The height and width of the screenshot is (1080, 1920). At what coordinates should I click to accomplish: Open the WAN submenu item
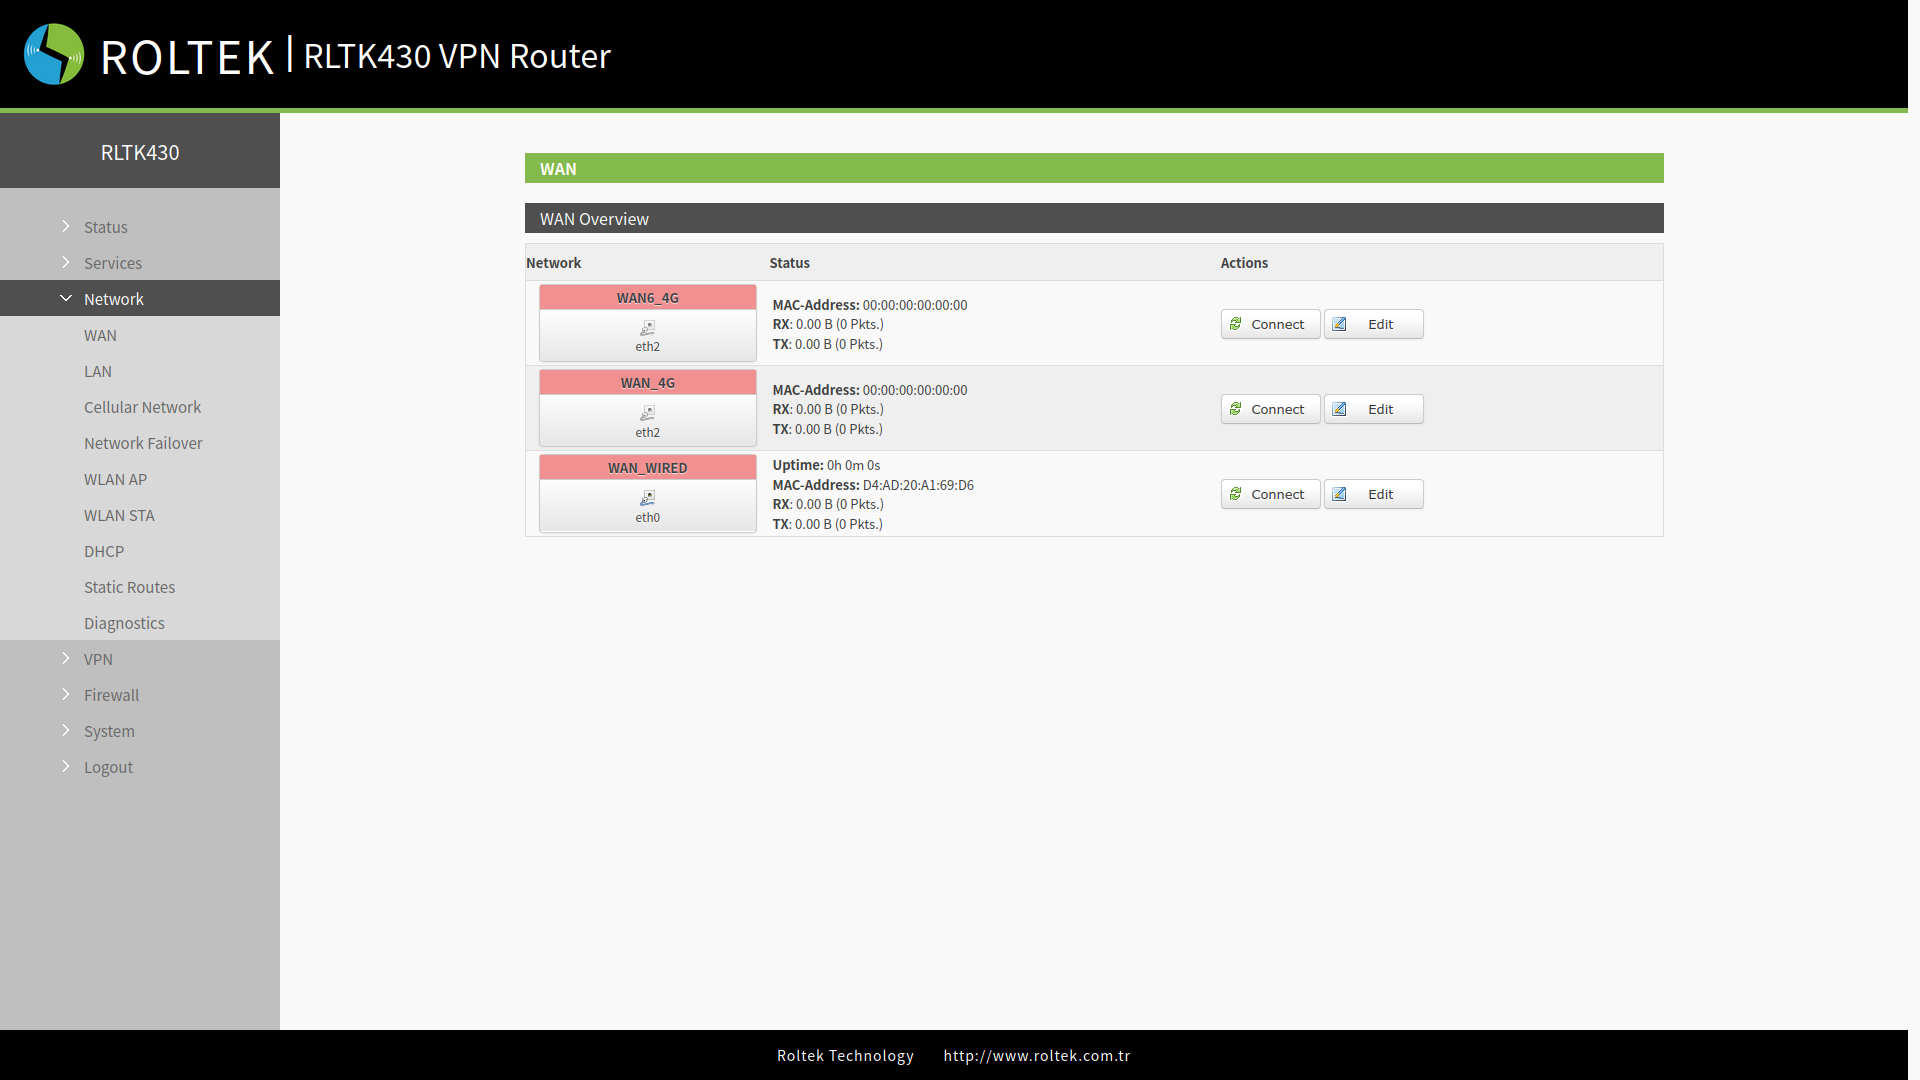pos(100,335)
